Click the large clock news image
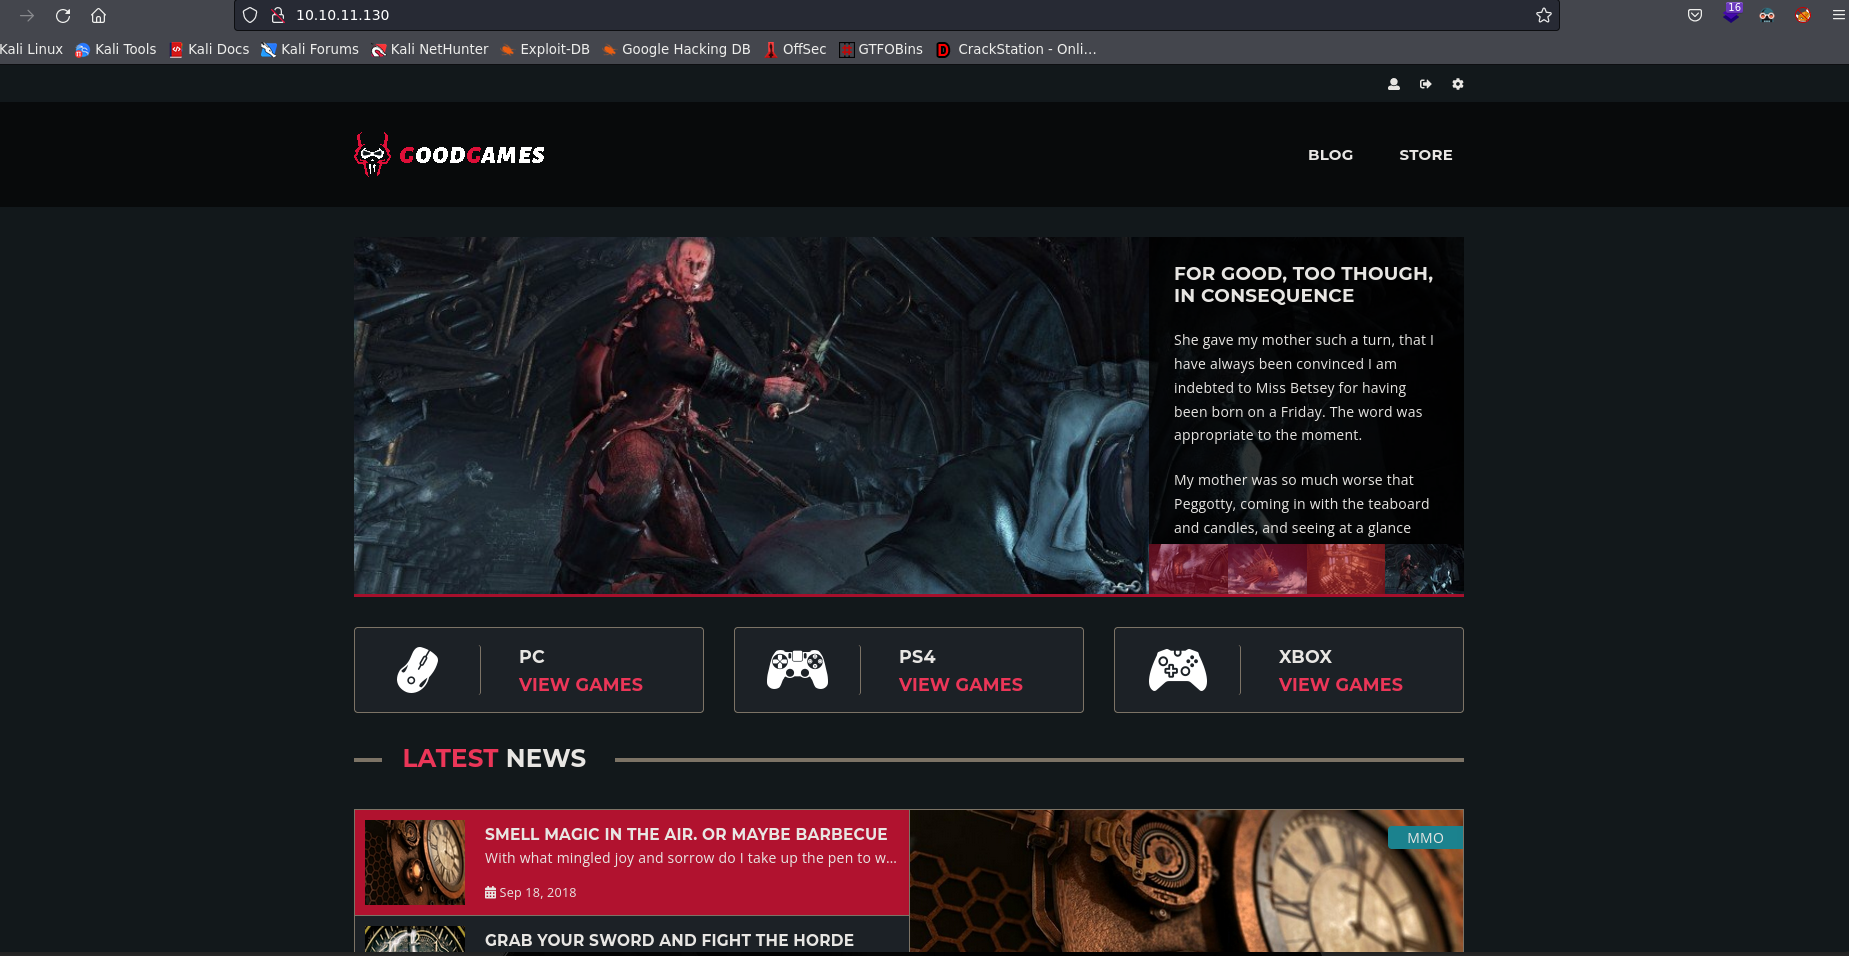Image resolution: width=1849 pixels, height=956 pixels. coord(1186,880)
